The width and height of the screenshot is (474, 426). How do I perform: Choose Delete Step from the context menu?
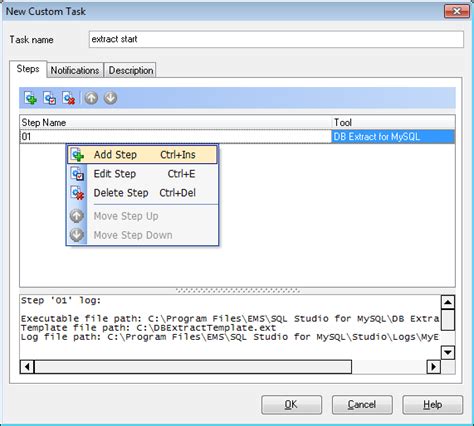pos(142,193)
